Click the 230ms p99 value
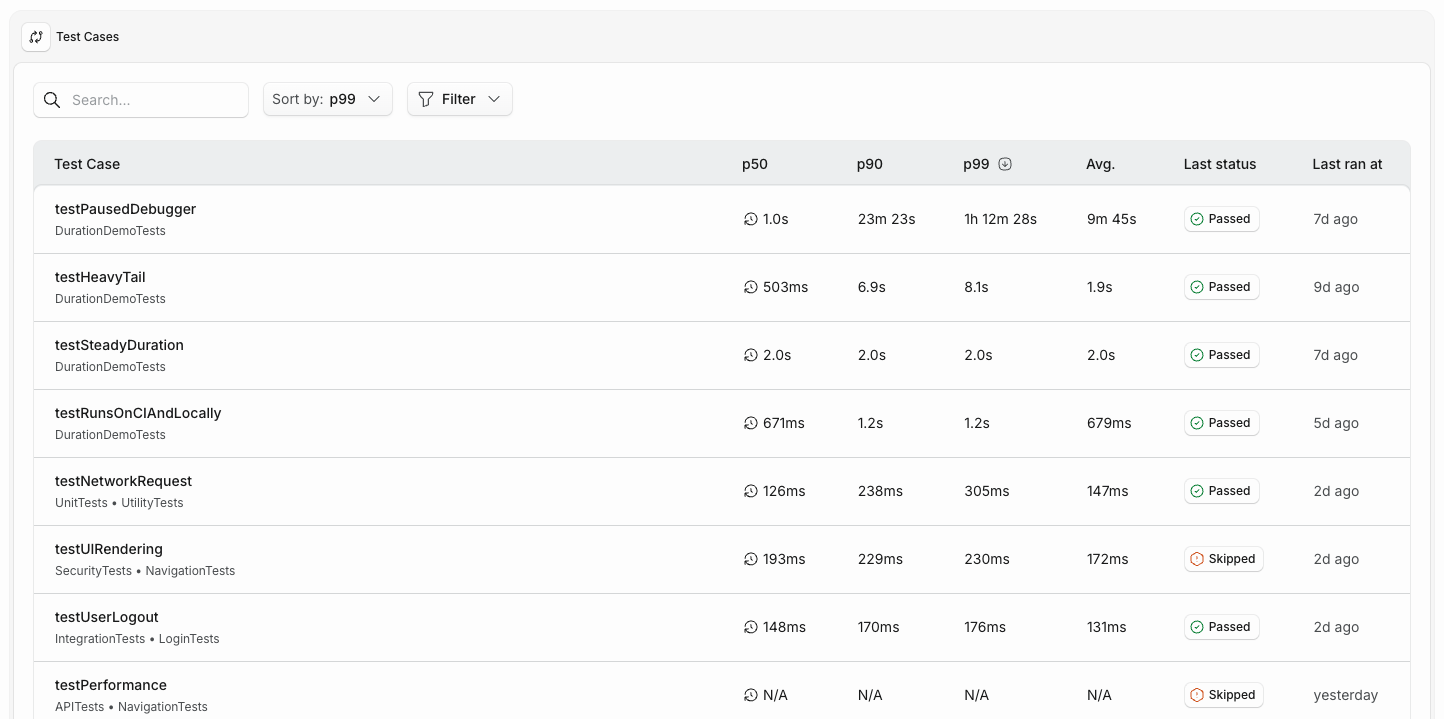This screenshot has width=1444, height=719. [987, 559]
